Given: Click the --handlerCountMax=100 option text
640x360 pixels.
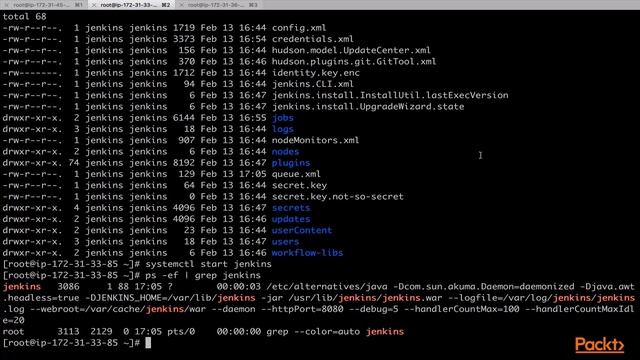Looking at the screenshot, I should click(x=462, y=309).
